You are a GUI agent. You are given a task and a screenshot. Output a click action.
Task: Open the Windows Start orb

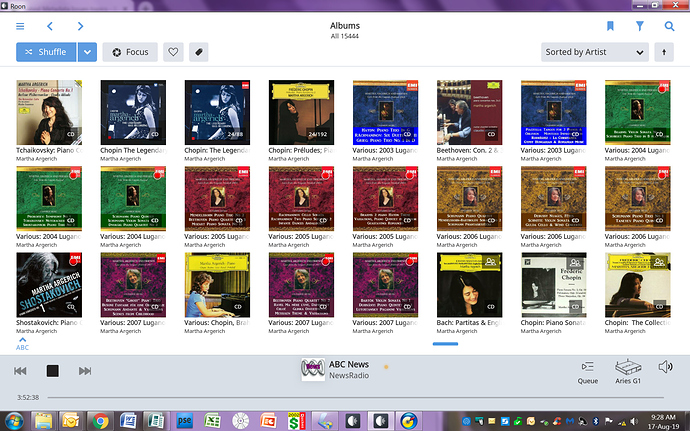pos(14,421)
